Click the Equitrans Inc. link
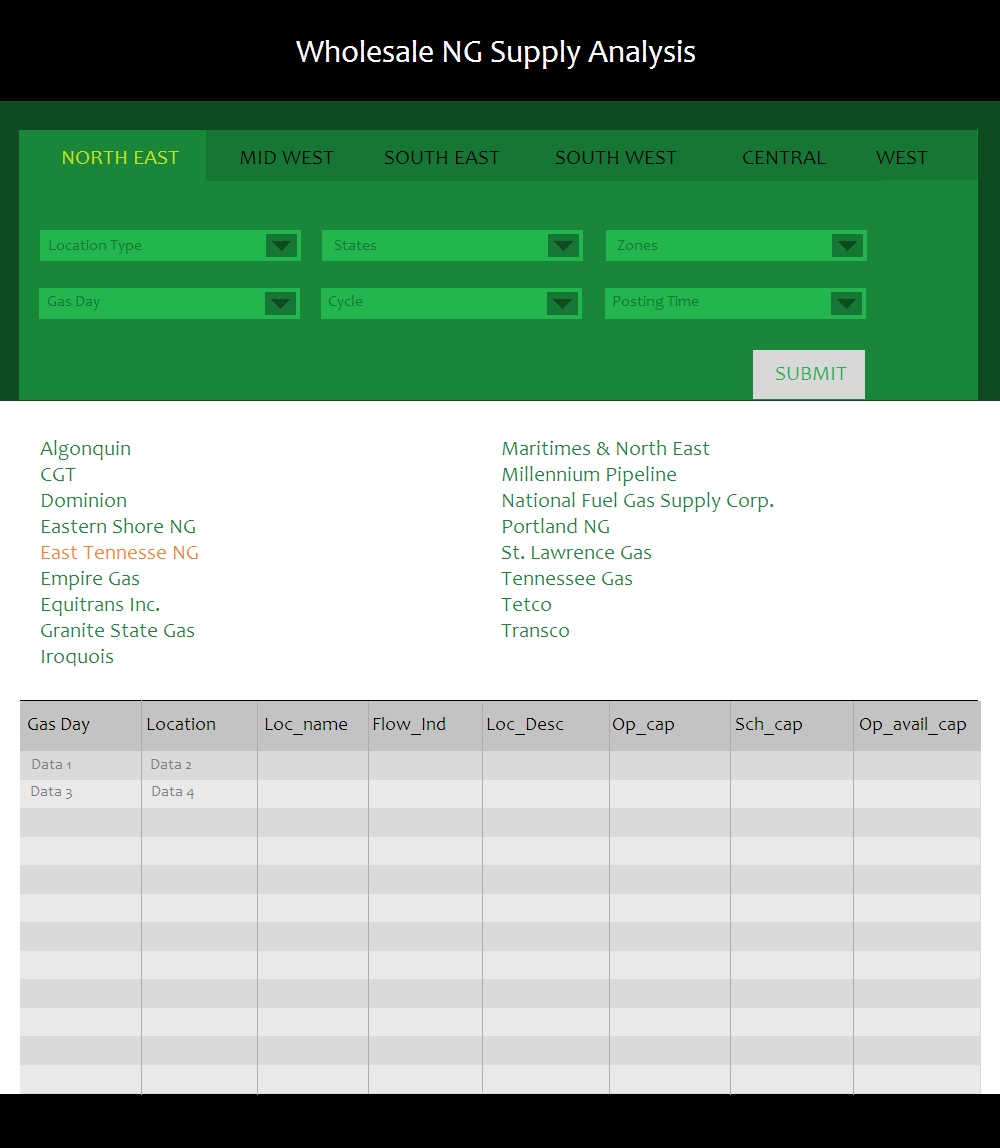This screenshot has width=1000, height=1148. coord(100,605)
